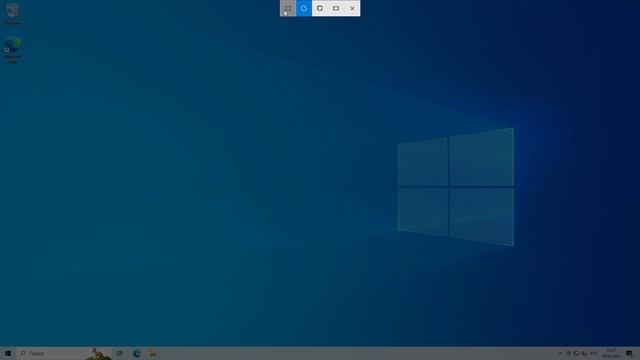The image size is (640, 360).
Task: Open the Recycle Bin desktop icon
Action: (13, 13)
